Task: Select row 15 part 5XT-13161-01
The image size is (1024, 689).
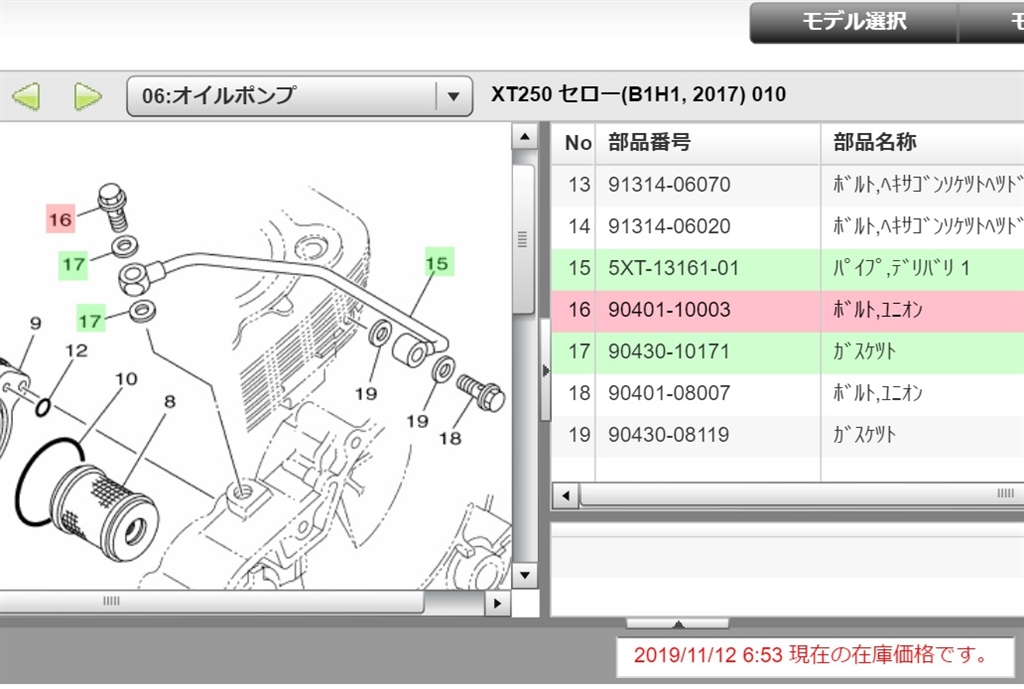Action: 788,268
